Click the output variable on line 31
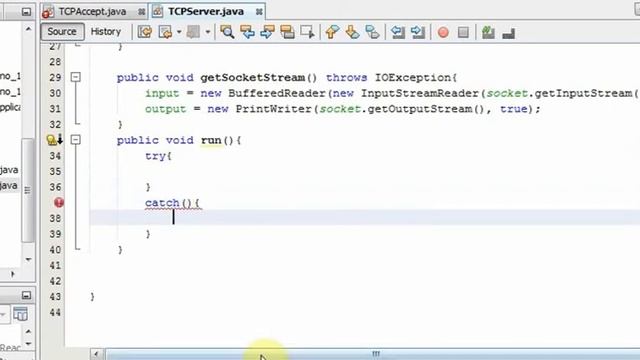The image size is (640, 360). (165, 109)
